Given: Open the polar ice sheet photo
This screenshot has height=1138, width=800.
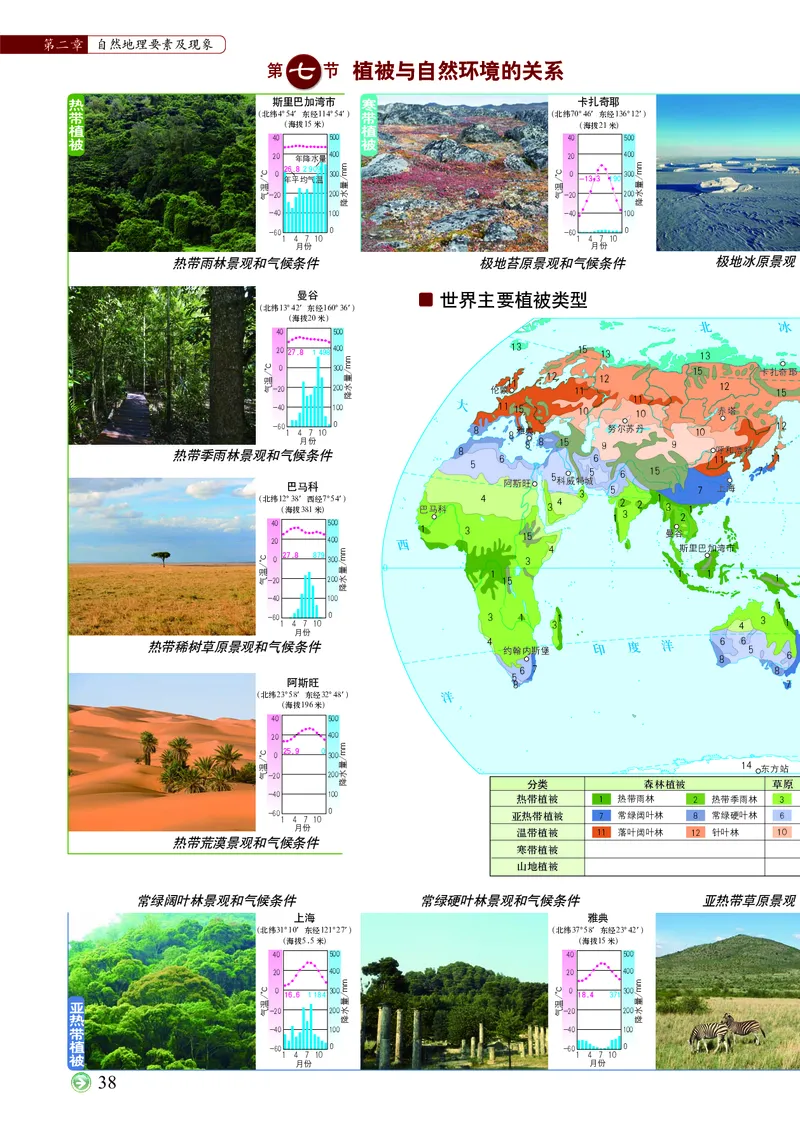Looking at the screenshot, I should (x=728, y=173).
